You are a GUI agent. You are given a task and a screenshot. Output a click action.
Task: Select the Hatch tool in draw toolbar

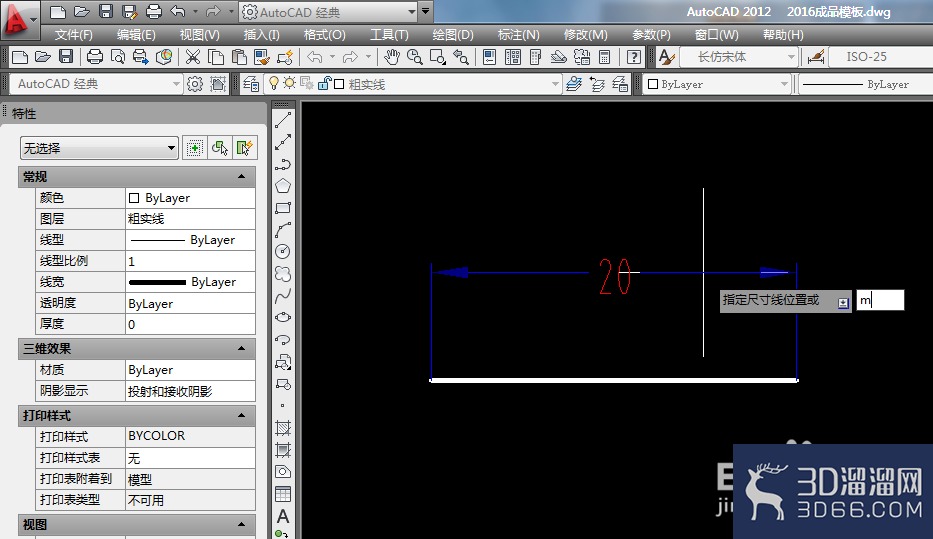pyautogui.click(x=283, y=428)
